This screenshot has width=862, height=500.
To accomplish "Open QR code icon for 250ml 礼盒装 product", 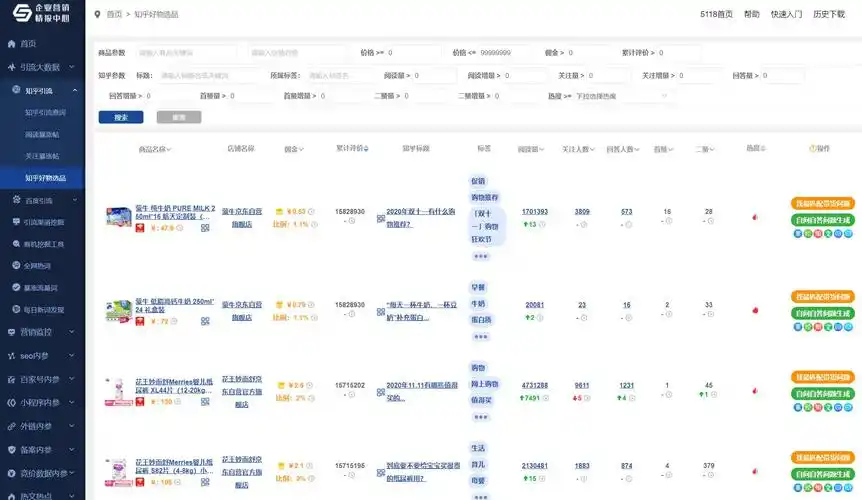I will coord(205,321).
